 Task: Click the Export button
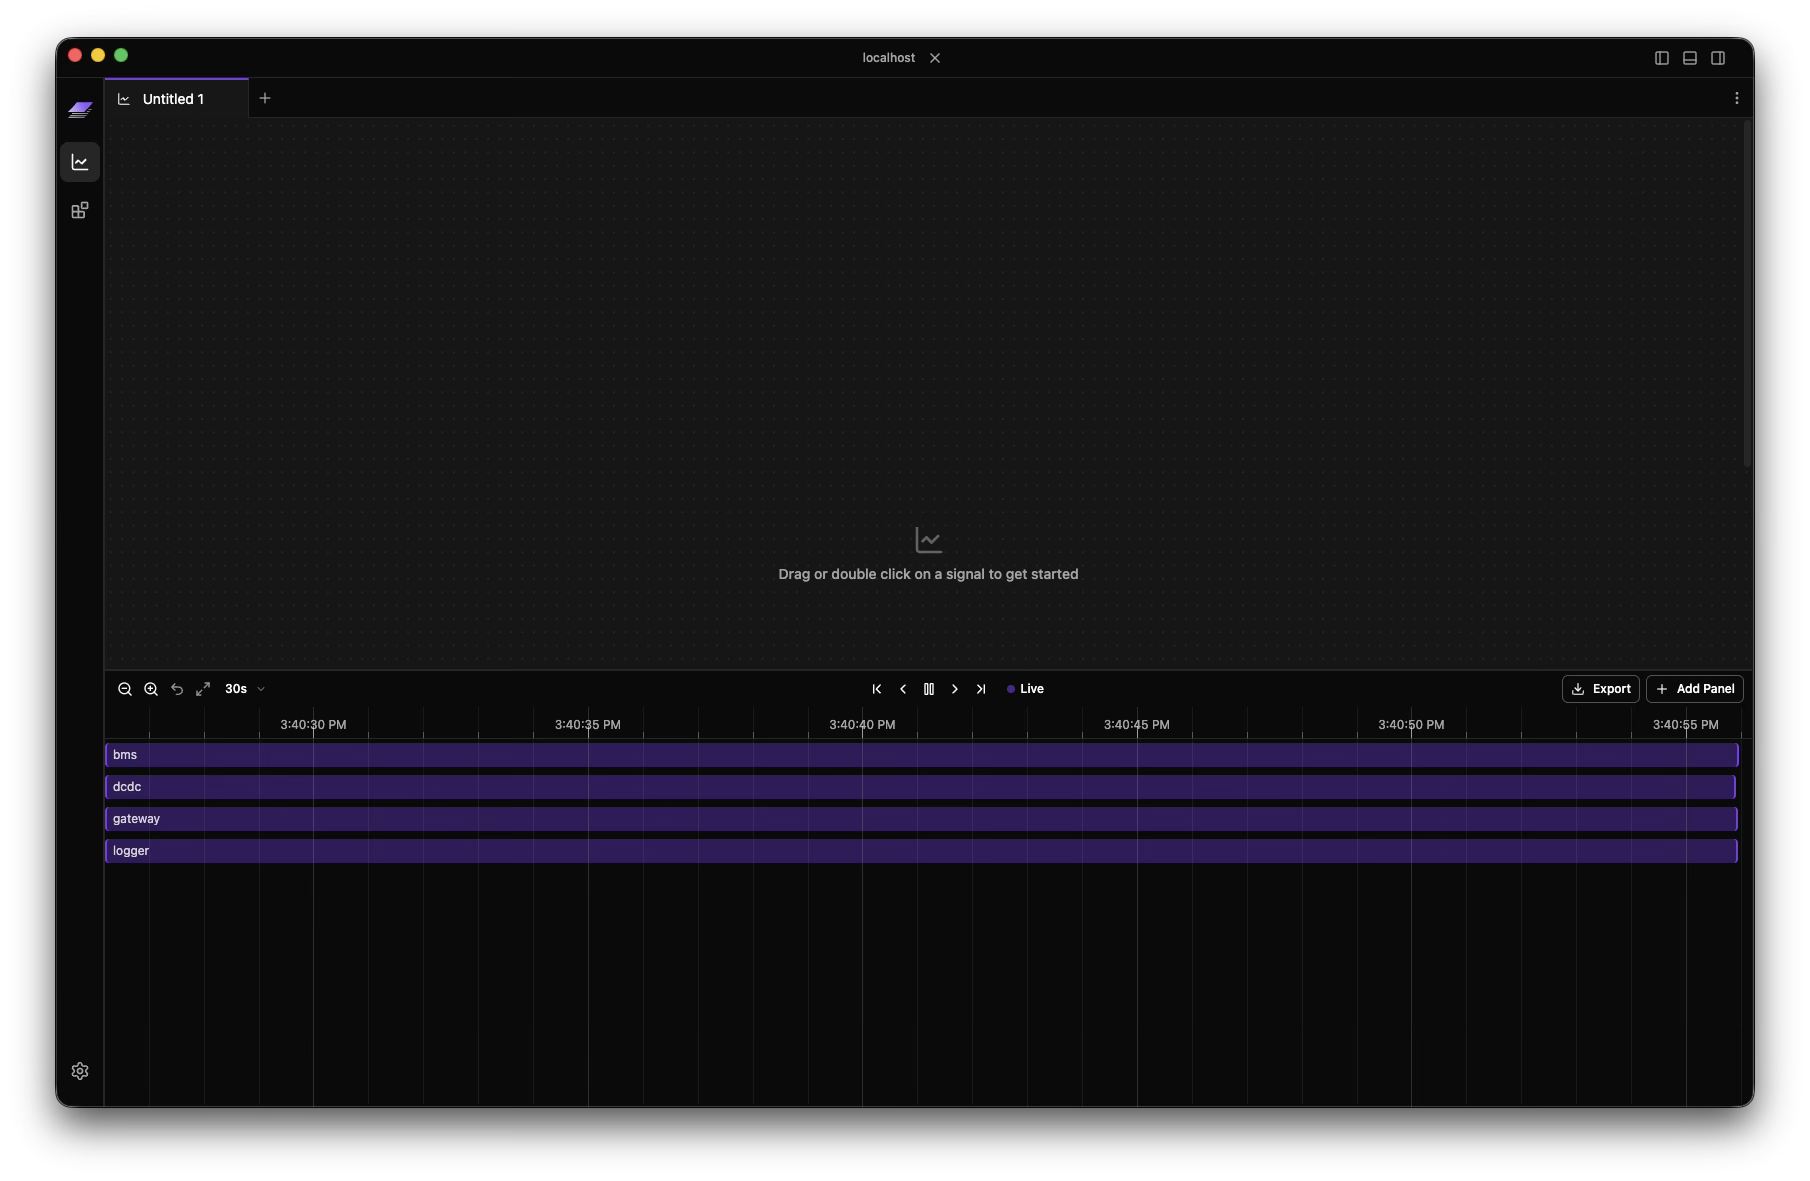(1601, 689)
